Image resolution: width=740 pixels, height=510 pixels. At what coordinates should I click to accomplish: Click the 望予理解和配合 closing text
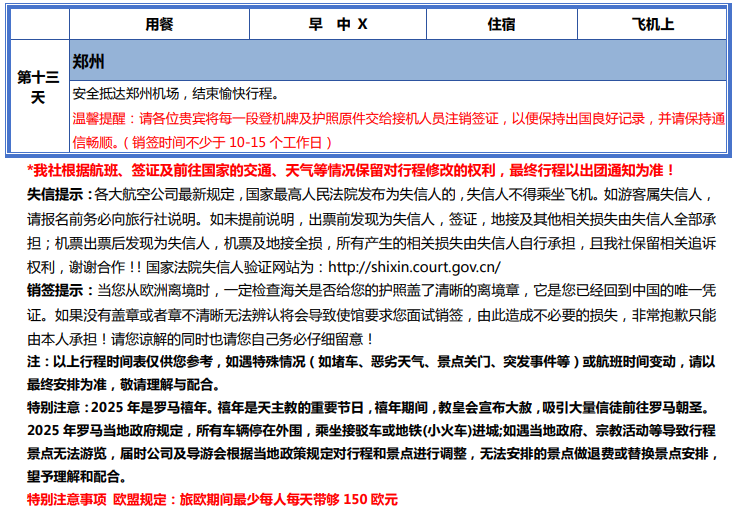click(75, 477)
